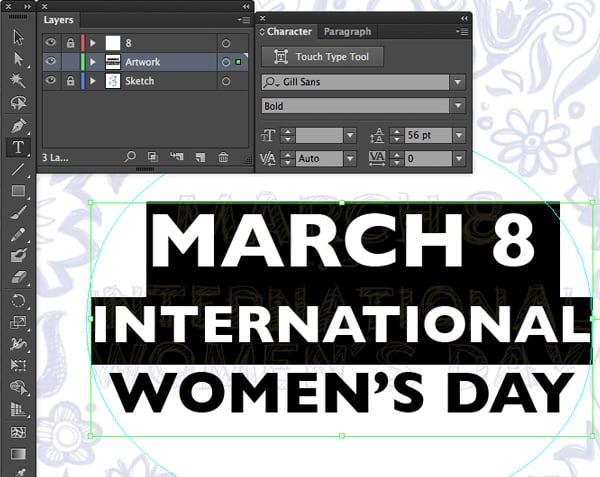Select the Direct Selection tool

(18, 59)
